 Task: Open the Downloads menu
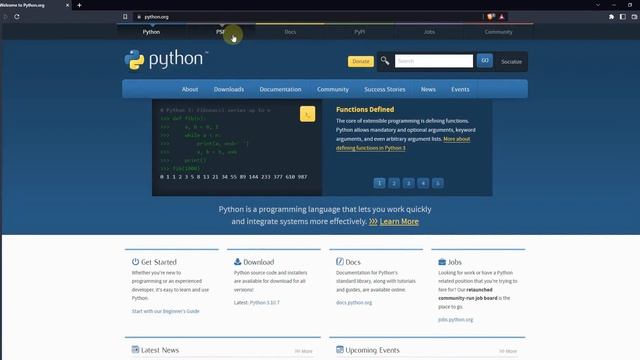(229, 89)
